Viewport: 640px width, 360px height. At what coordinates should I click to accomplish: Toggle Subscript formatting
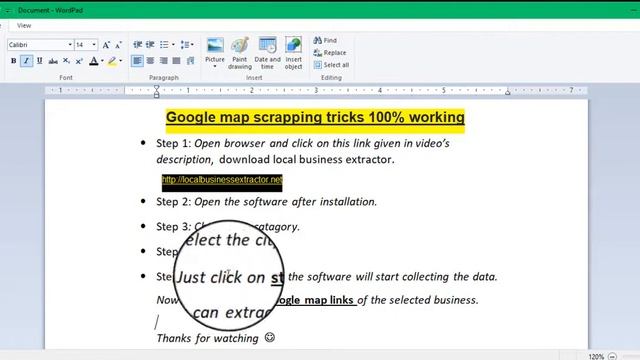click(x=66, y=61)
